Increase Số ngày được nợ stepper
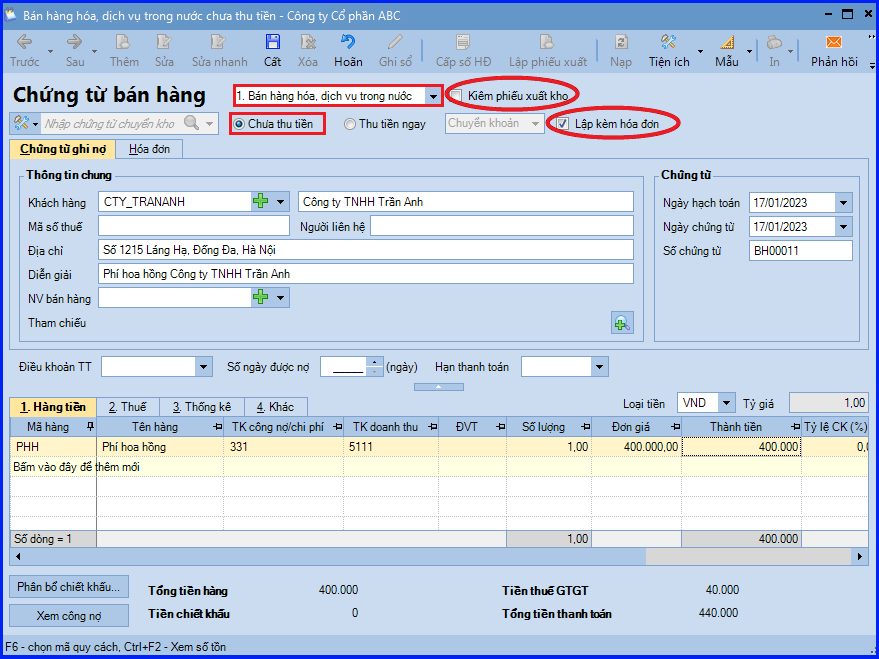The height and width of the screenshot is (659, 879). (375, 363)
